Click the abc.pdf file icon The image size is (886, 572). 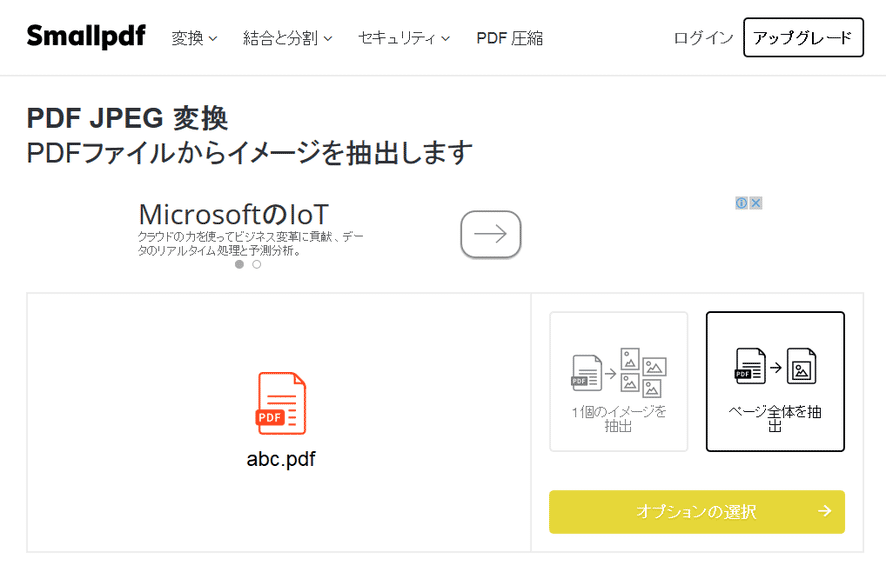[x=281, y=403]
